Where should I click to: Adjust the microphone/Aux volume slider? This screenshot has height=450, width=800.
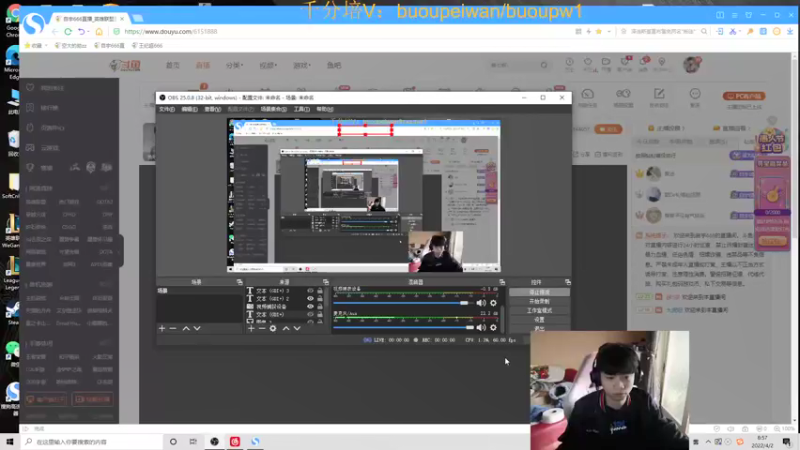404,328
